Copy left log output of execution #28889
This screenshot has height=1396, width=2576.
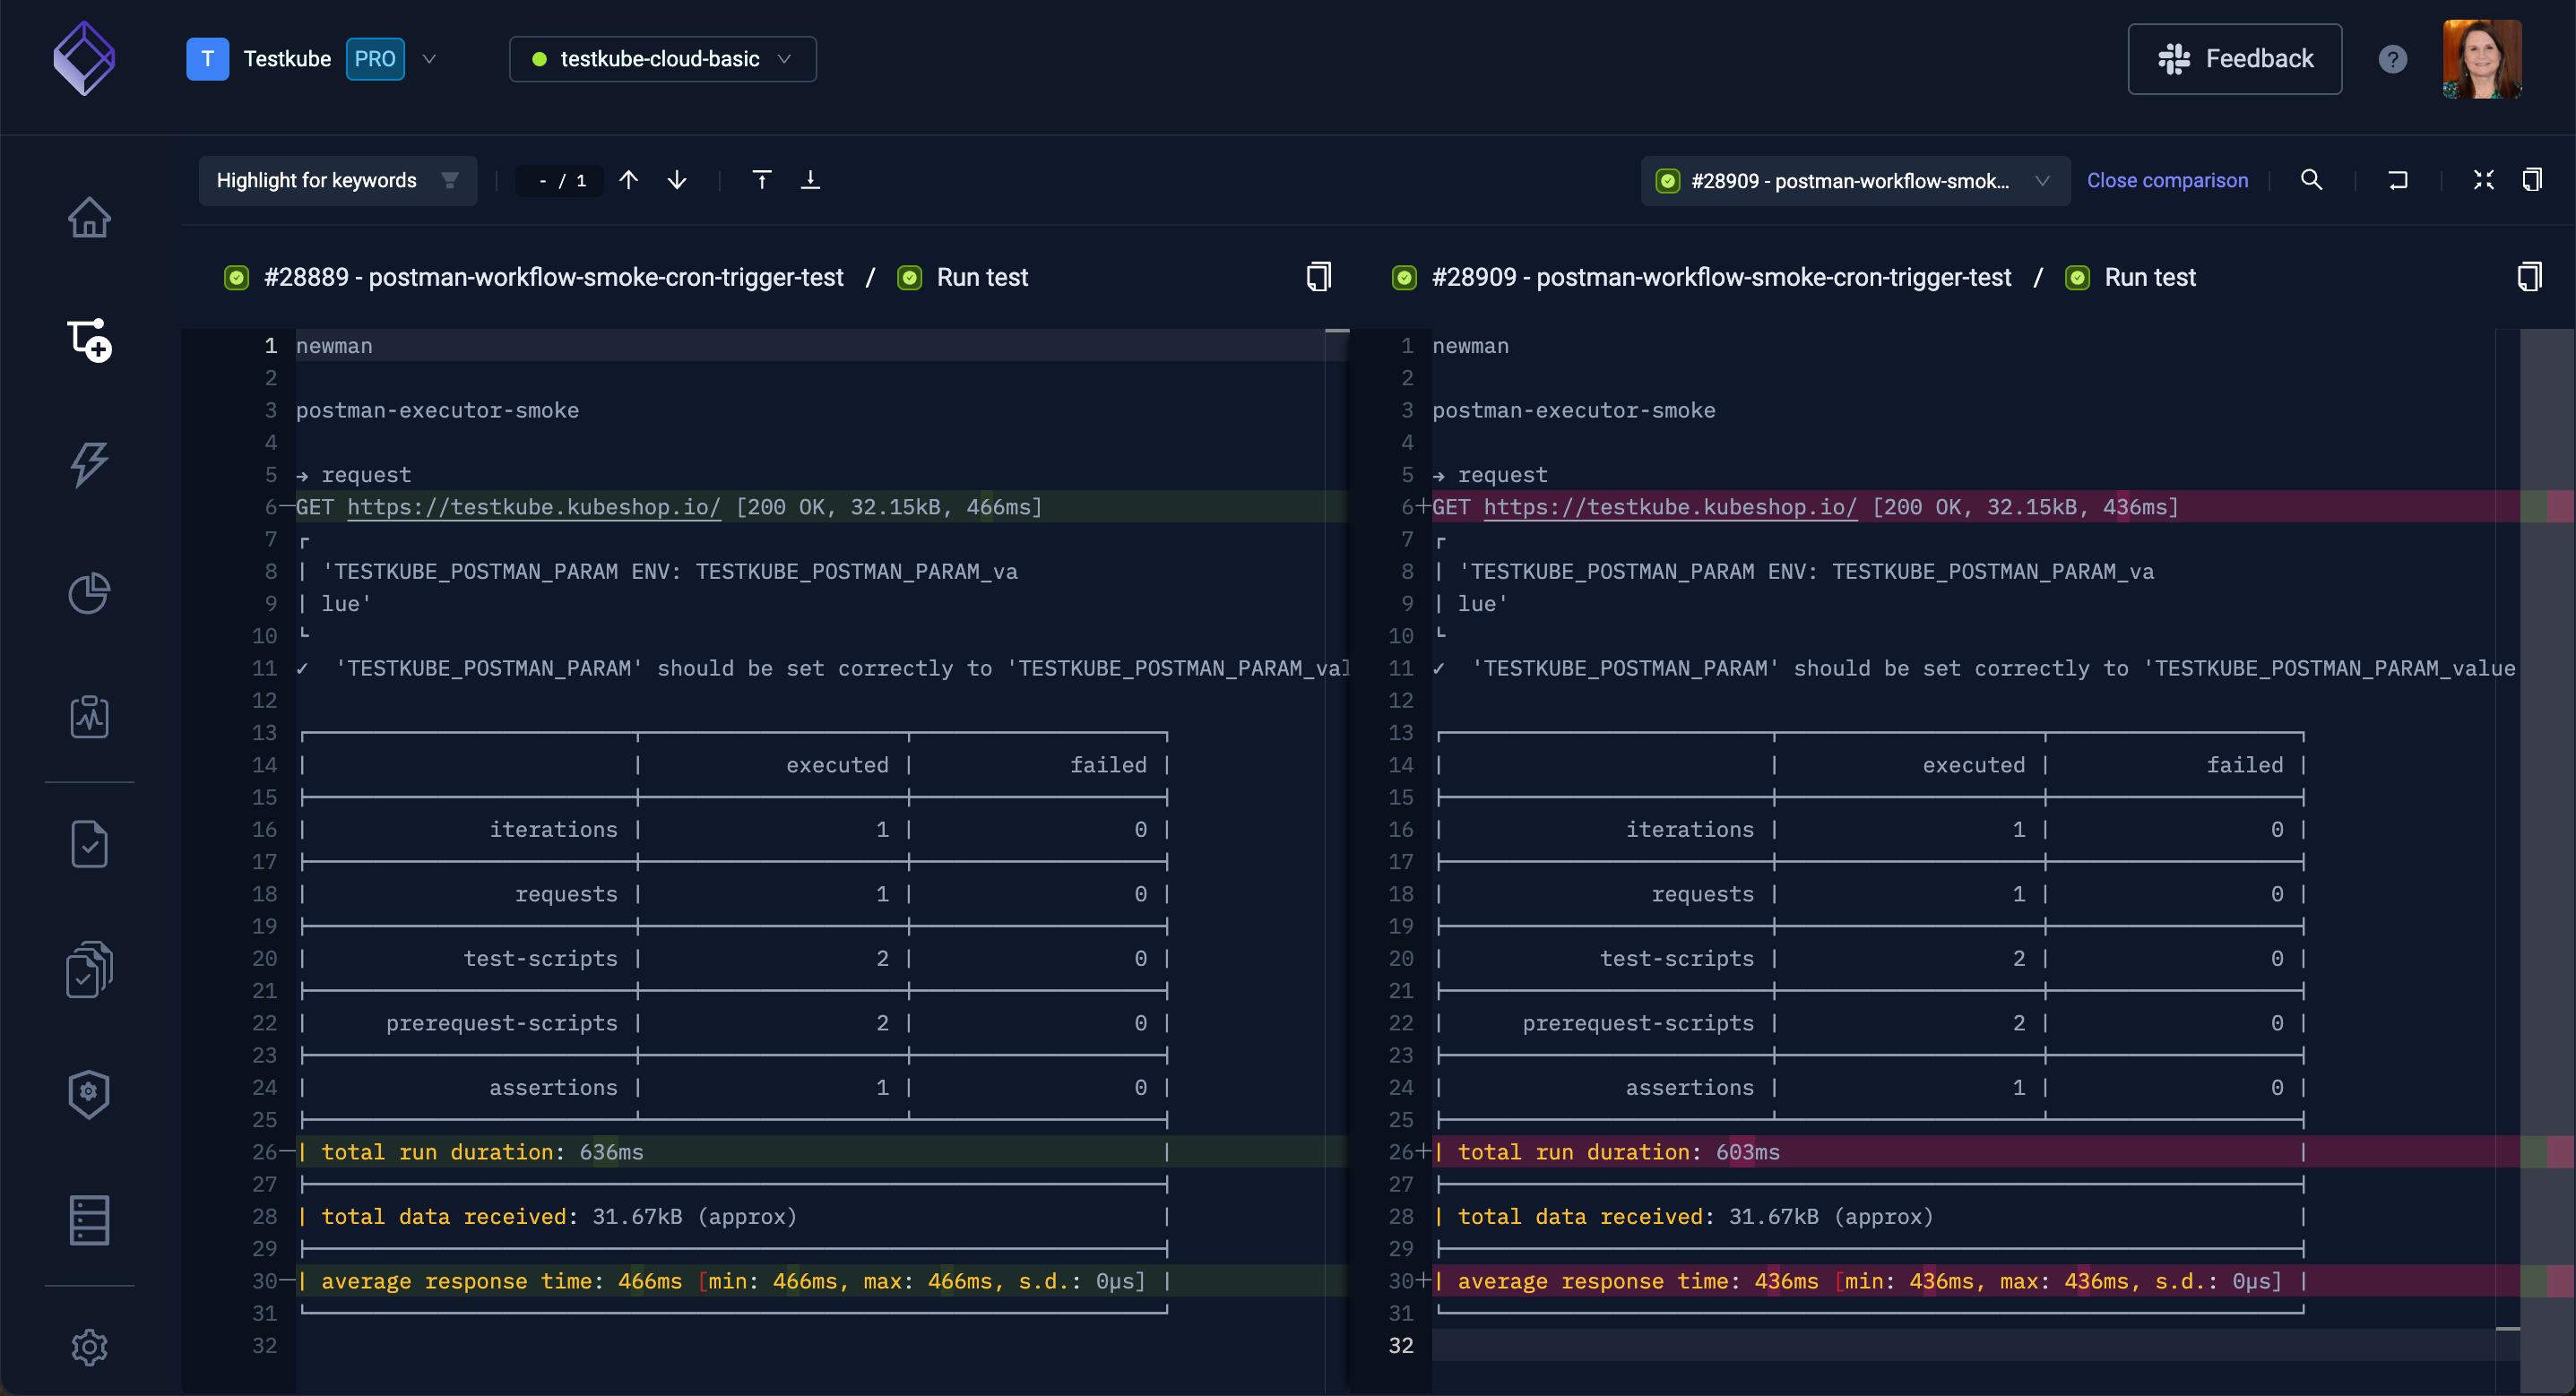pyautogui.click(x=1318, y=277)
